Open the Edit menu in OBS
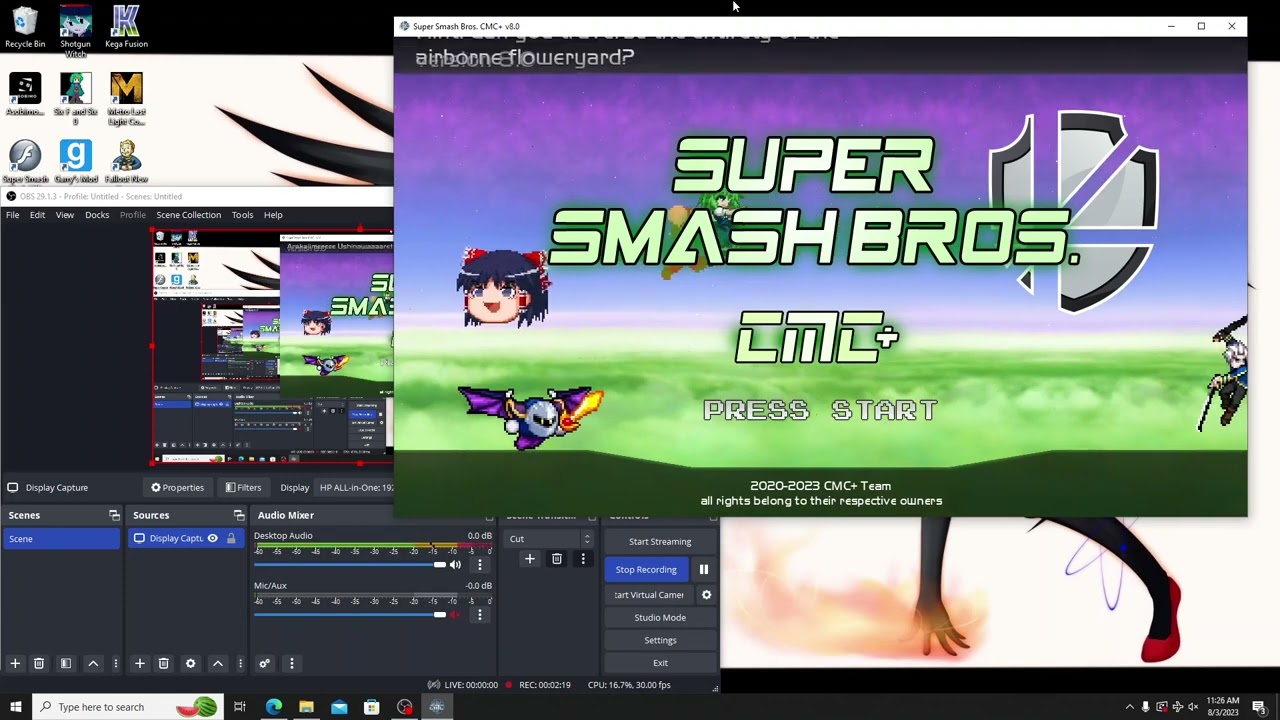1280x720 pixels. [37, 215]
